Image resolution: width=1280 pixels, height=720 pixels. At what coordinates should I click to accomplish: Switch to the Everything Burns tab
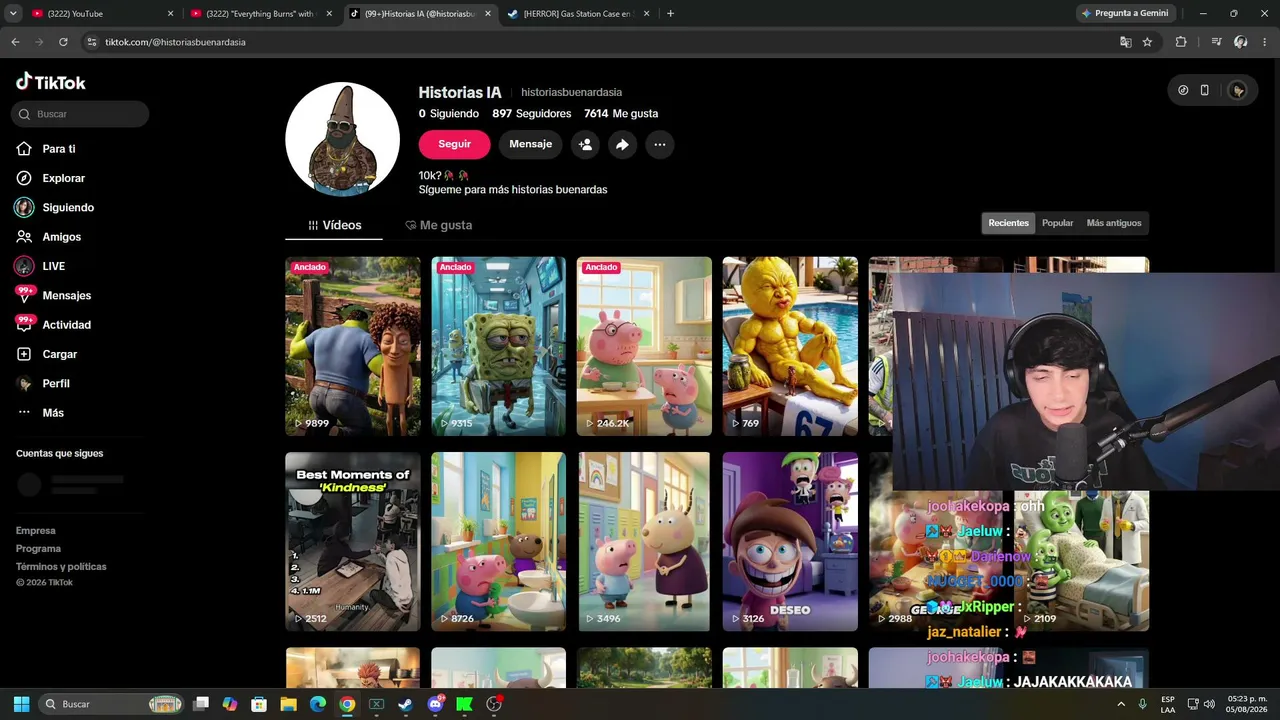[x=260, y=14]
